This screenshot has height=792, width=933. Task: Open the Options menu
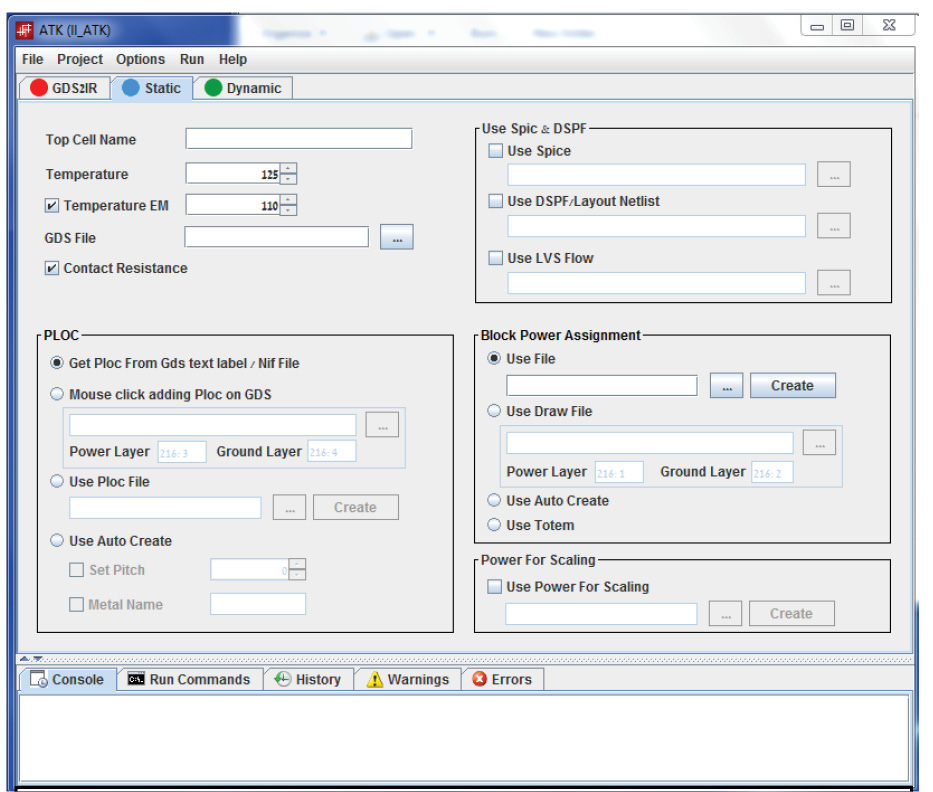click(140, 59)
